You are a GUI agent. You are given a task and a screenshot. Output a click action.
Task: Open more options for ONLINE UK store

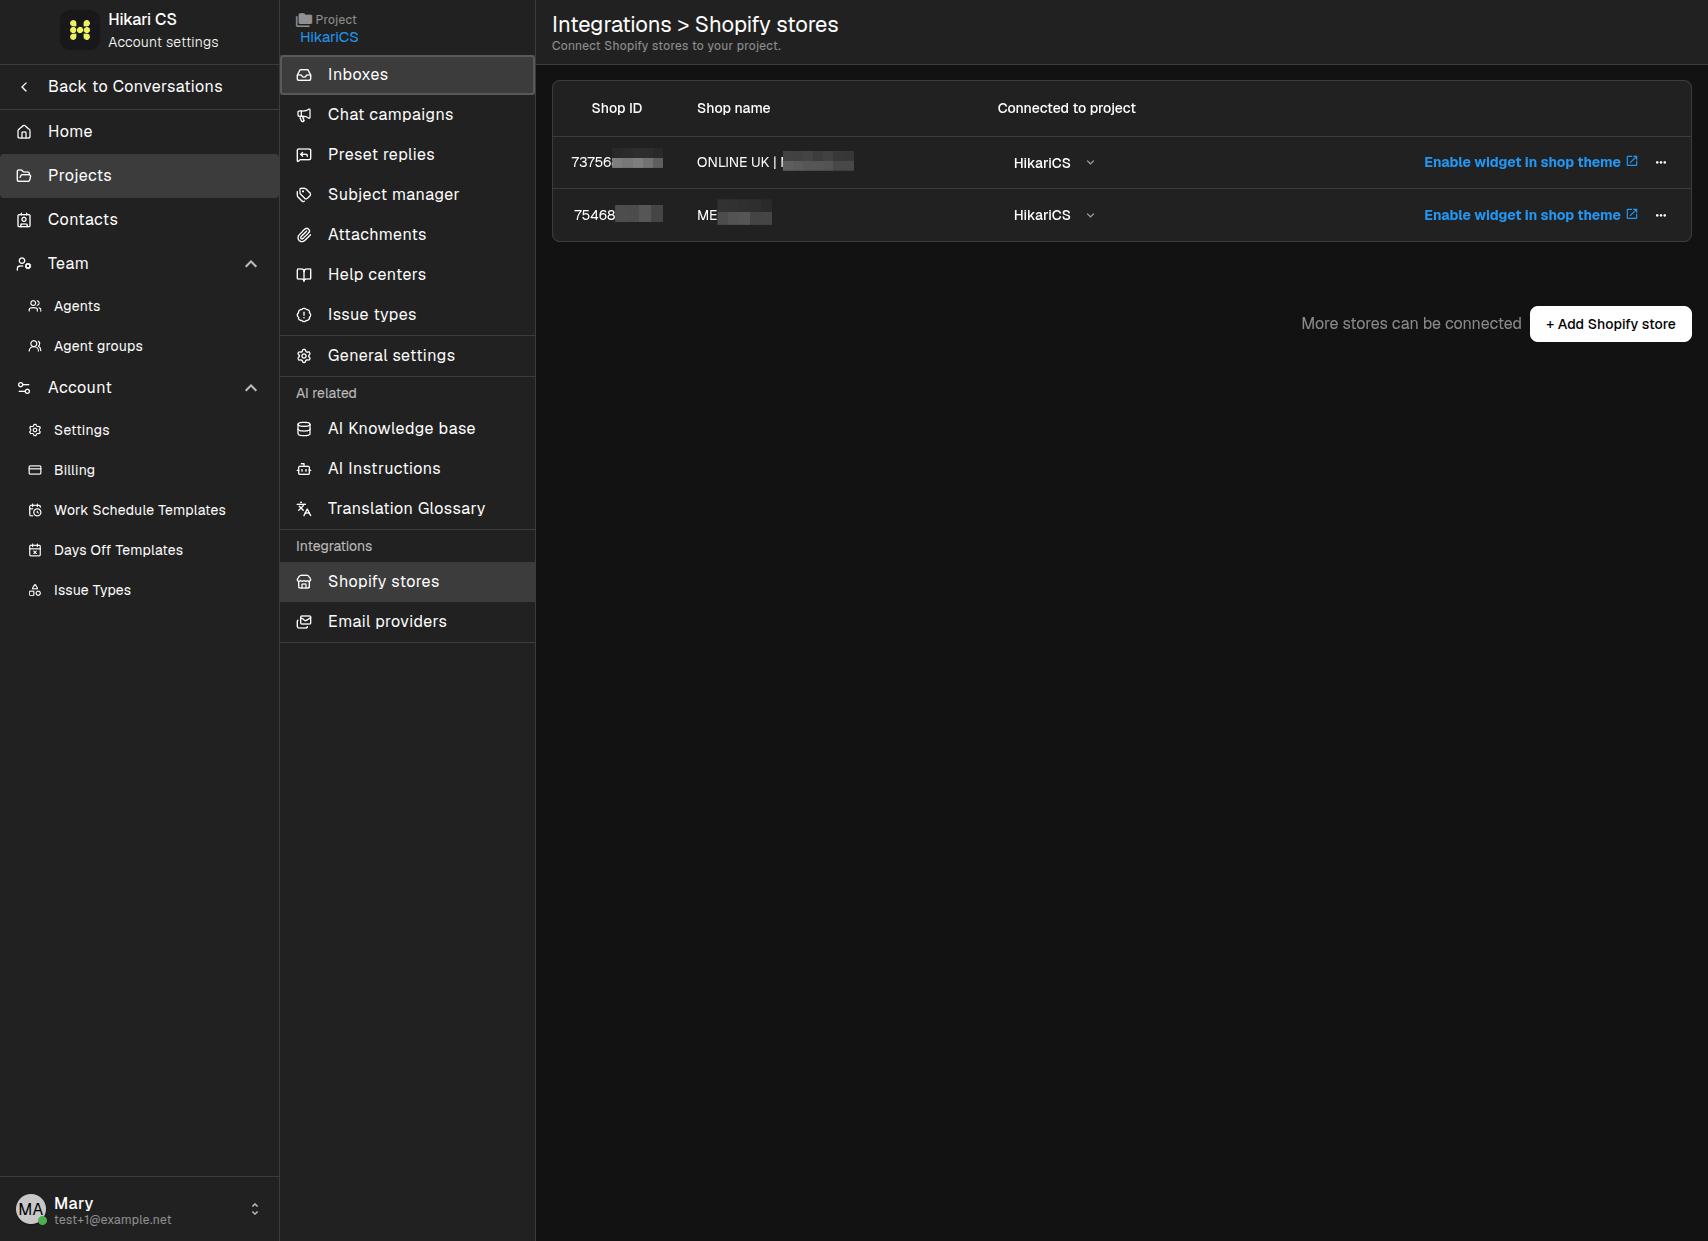pyautogui.click(x=1661, y=163)
